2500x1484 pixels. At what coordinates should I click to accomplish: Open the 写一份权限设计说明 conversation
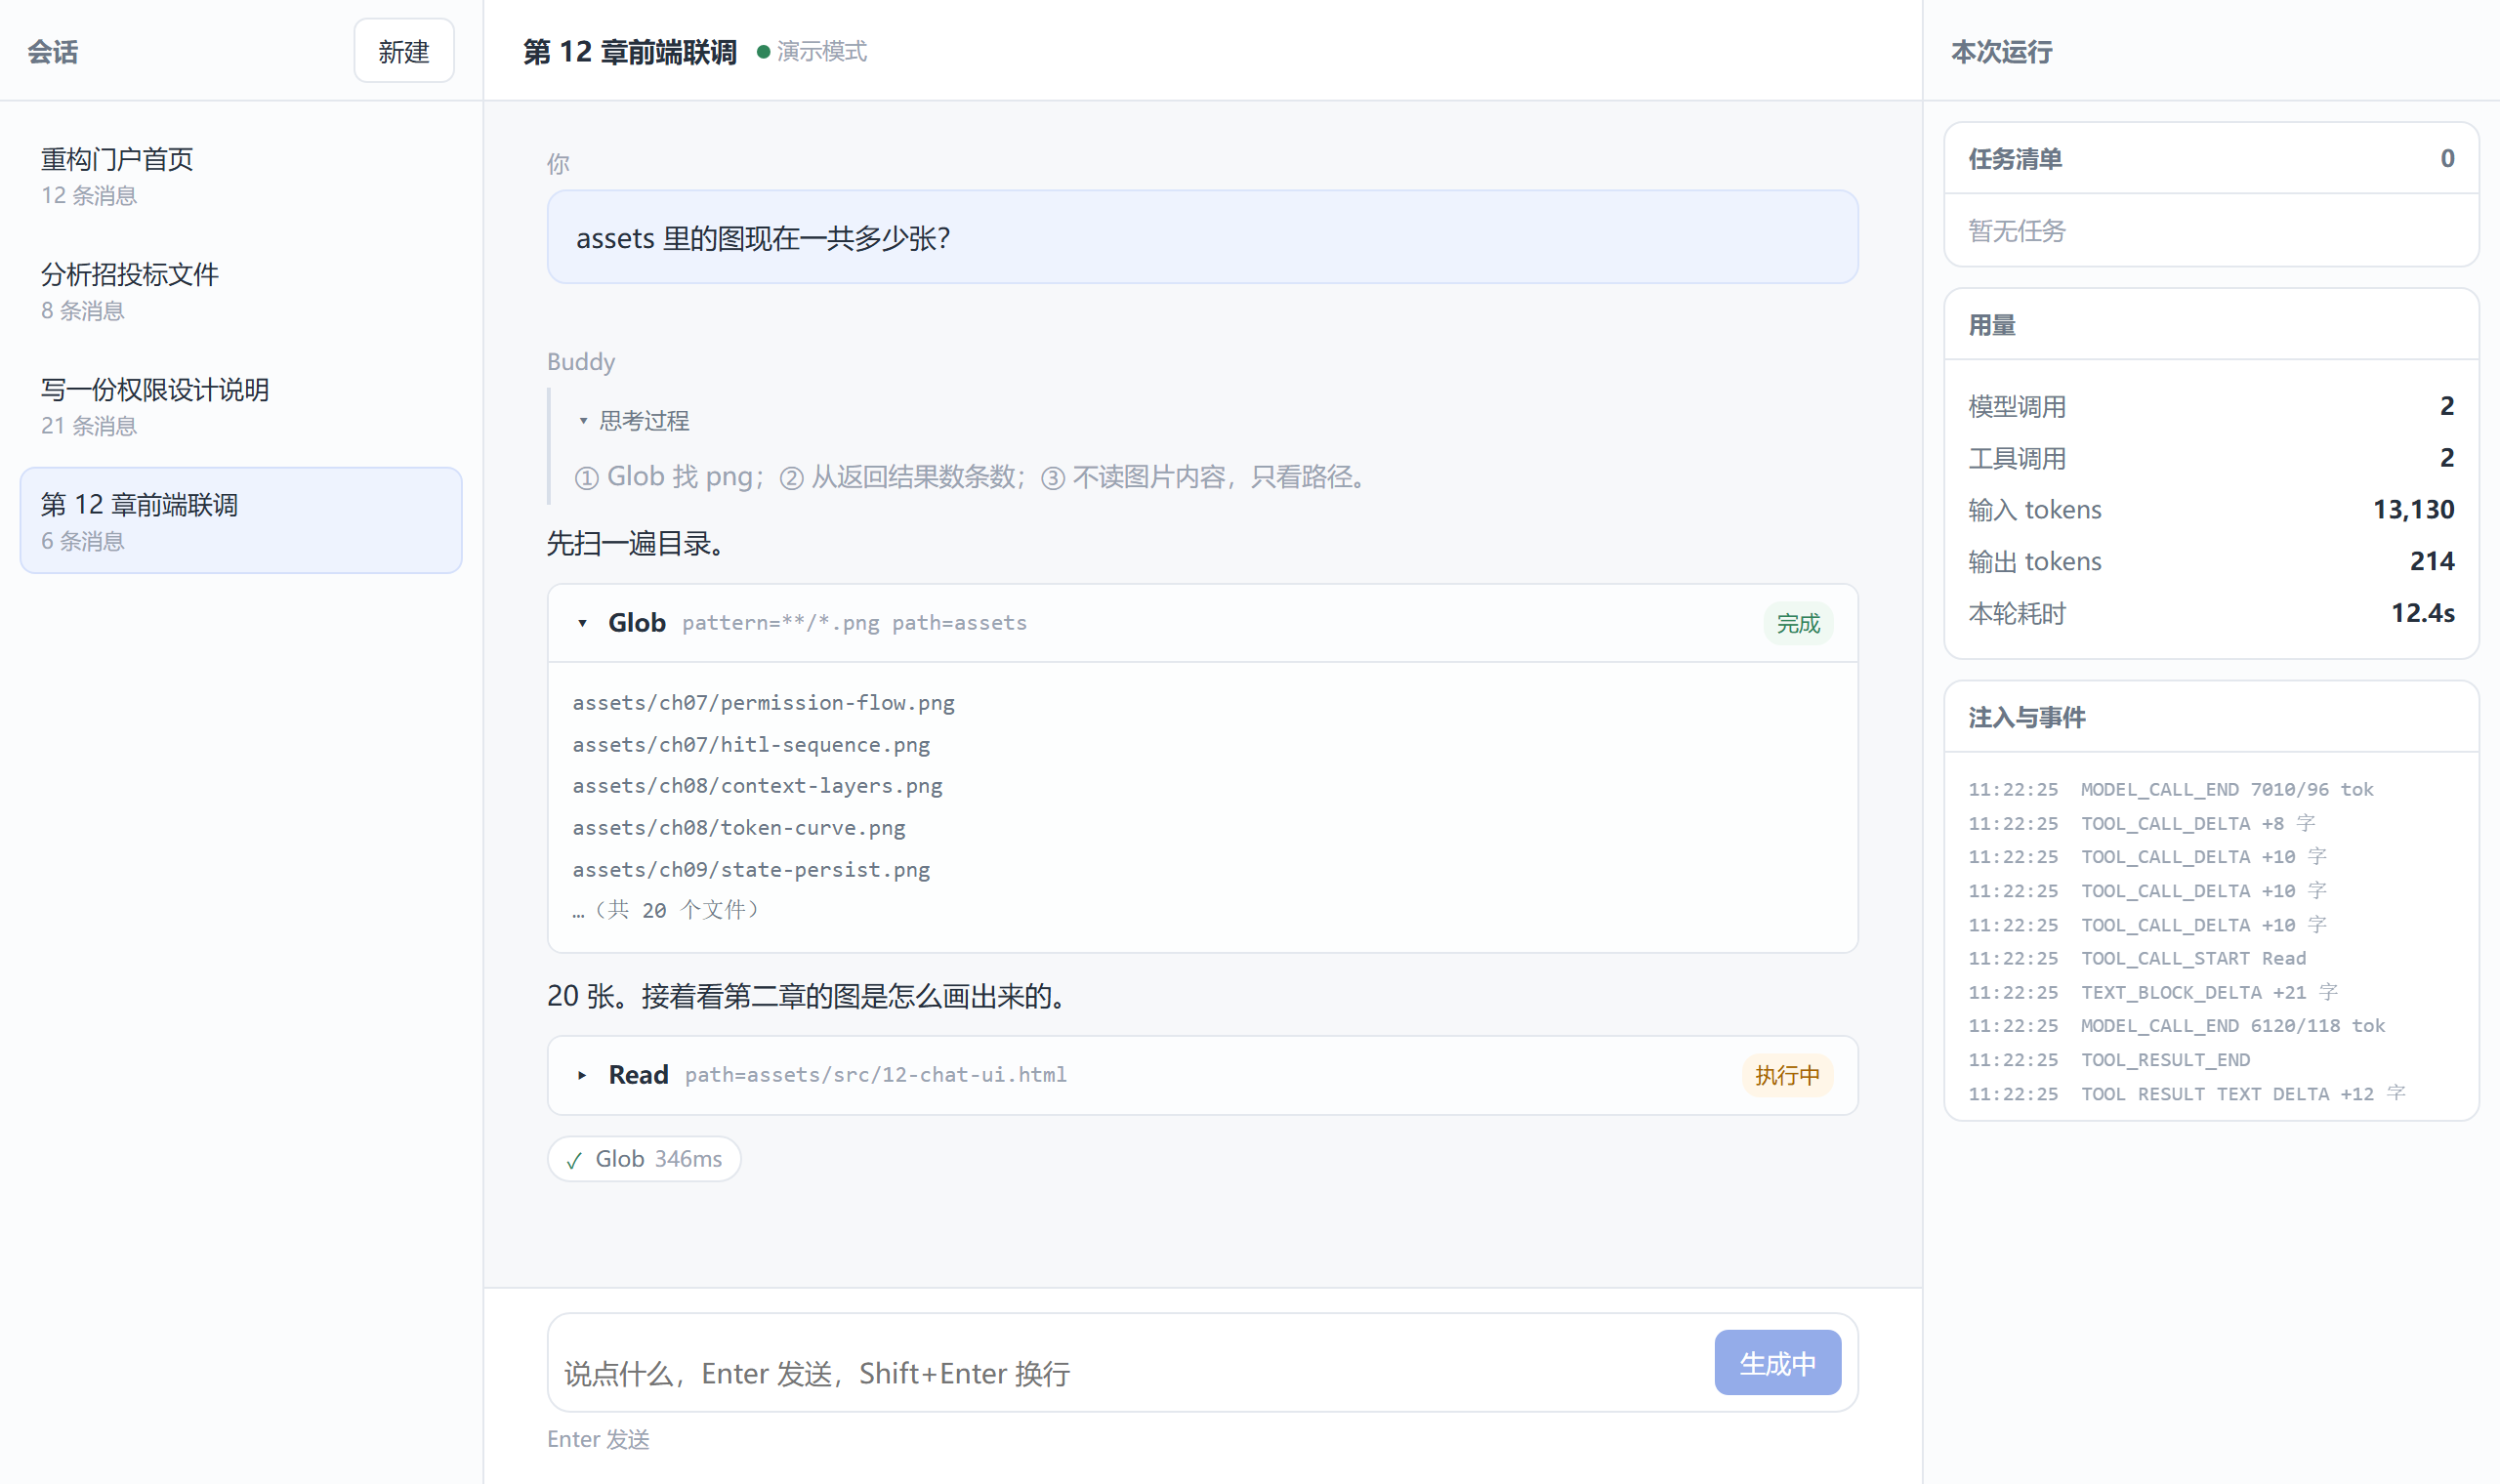pos(240,405)
